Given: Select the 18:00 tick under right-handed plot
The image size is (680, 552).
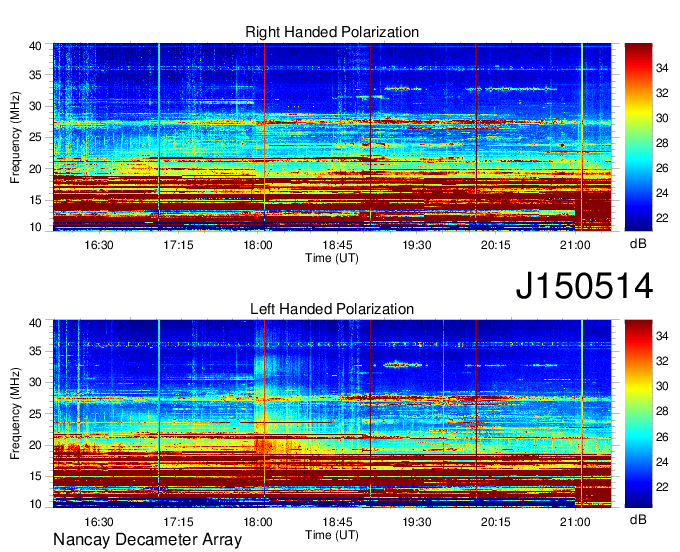Looking at the screenshot, I should click(x=258, y=245).
